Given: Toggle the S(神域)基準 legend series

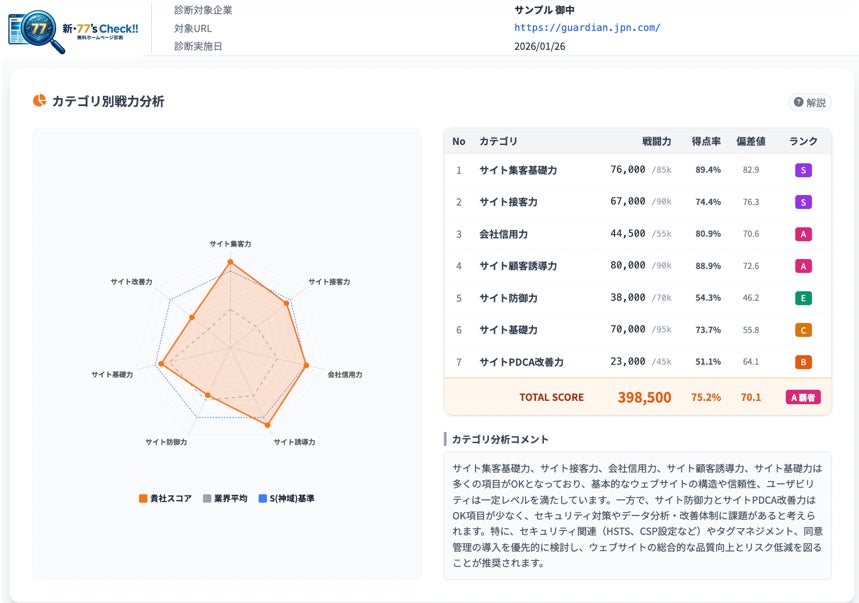Looking at the screenshot, I should (x=286, y=498).
